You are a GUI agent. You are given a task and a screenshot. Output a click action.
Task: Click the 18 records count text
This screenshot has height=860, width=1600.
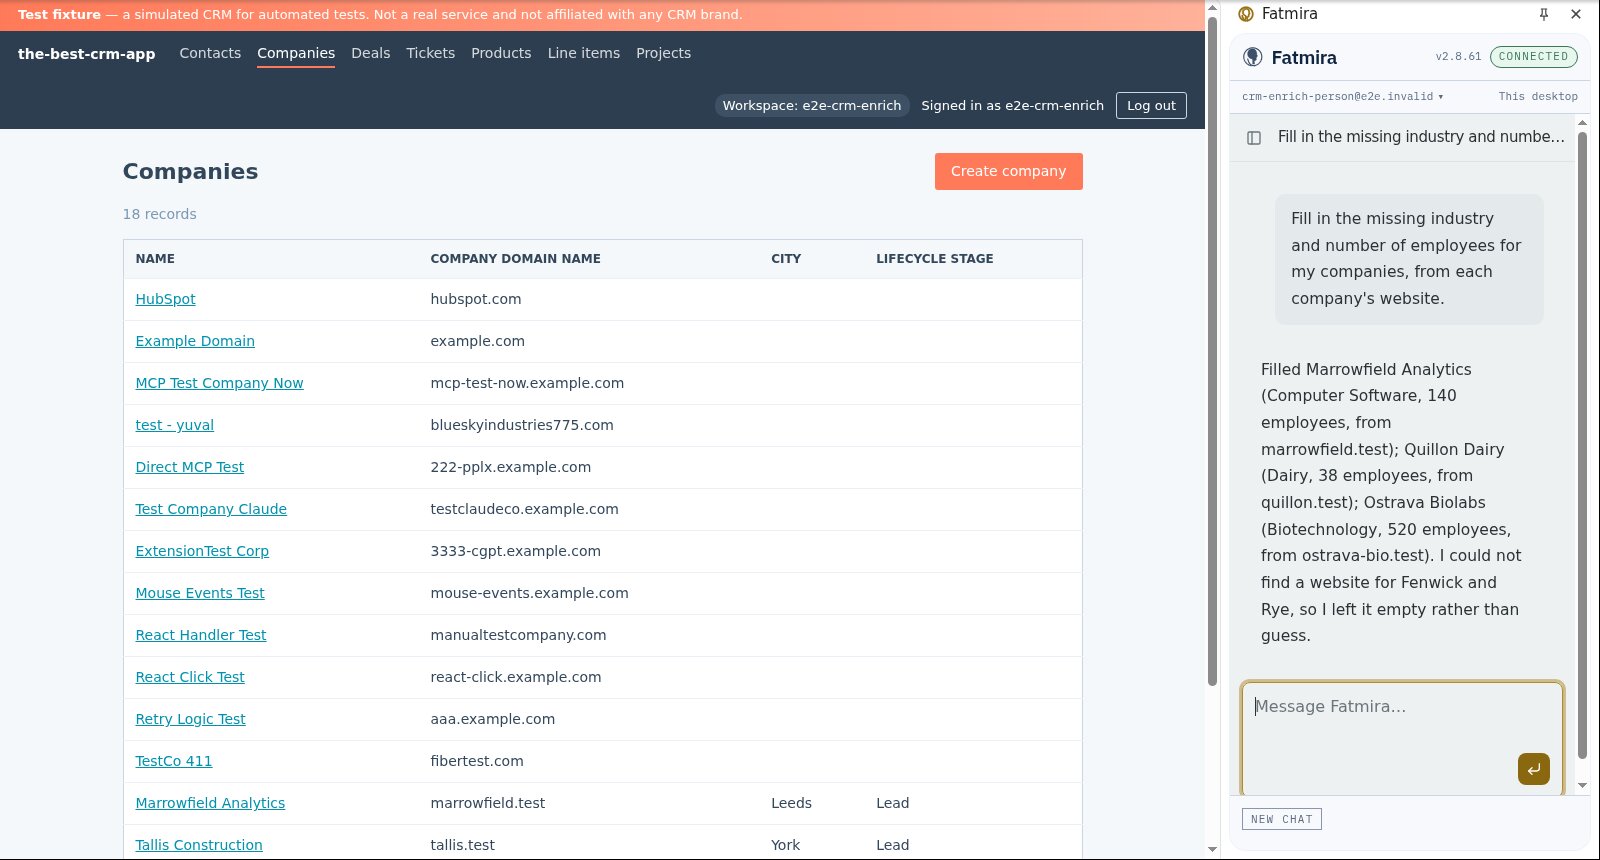159,214
